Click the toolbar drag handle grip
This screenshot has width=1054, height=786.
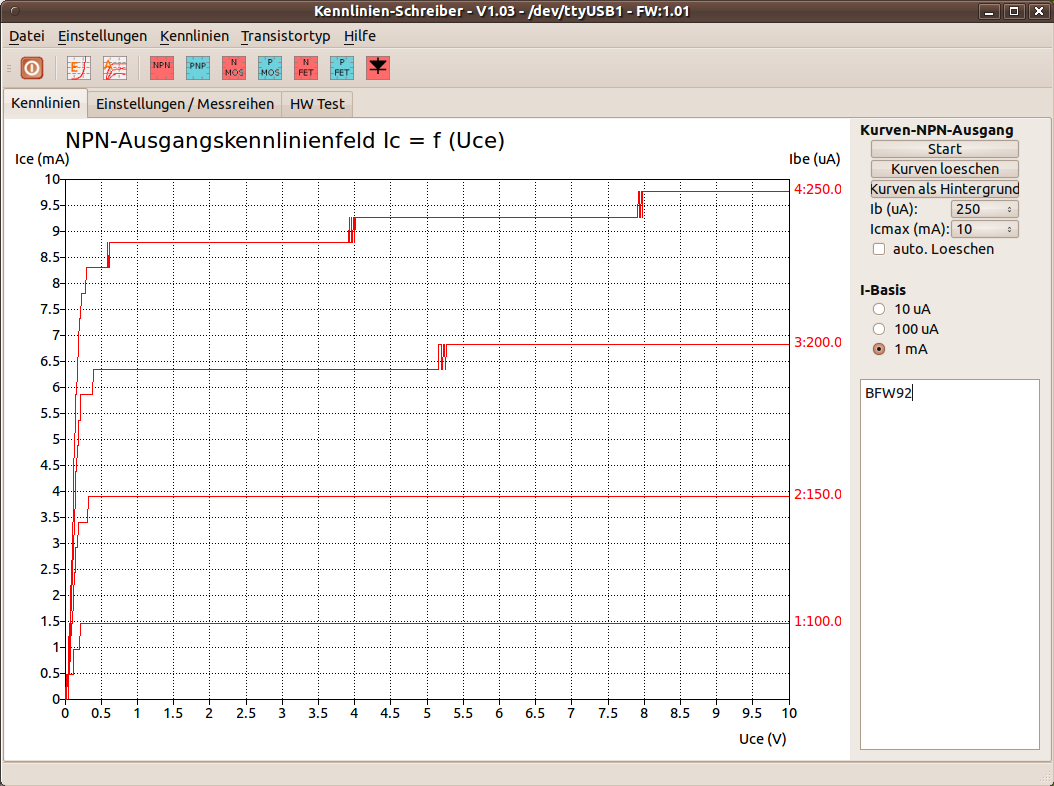(x=9, y=68)
